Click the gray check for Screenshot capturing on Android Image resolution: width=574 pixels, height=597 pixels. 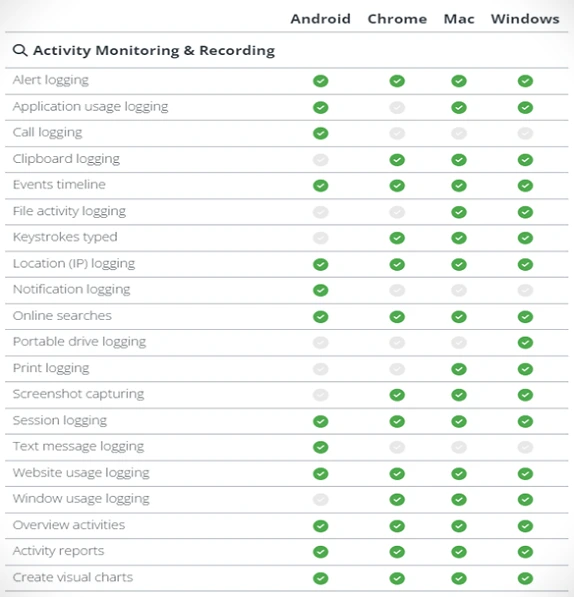pos(320,395)
